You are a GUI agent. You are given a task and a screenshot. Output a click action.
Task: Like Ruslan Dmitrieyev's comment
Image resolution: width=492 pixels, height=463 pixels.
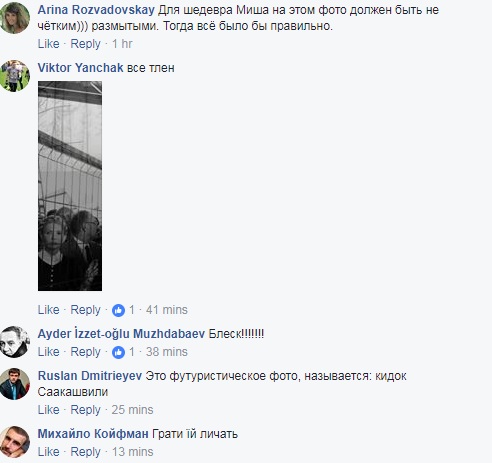click(48, 410)
